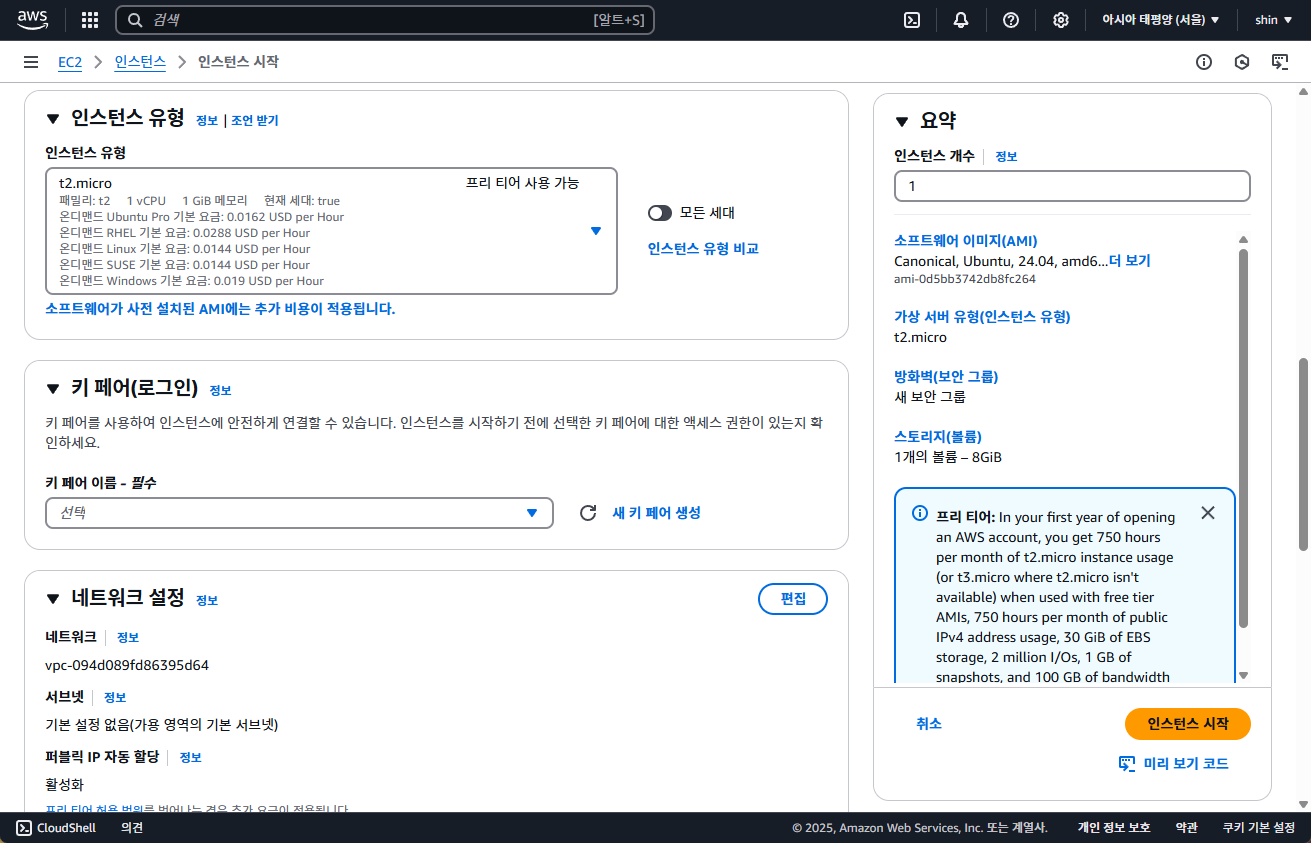Open 인스턴스 유형 비교 link

tap(703, 249)
